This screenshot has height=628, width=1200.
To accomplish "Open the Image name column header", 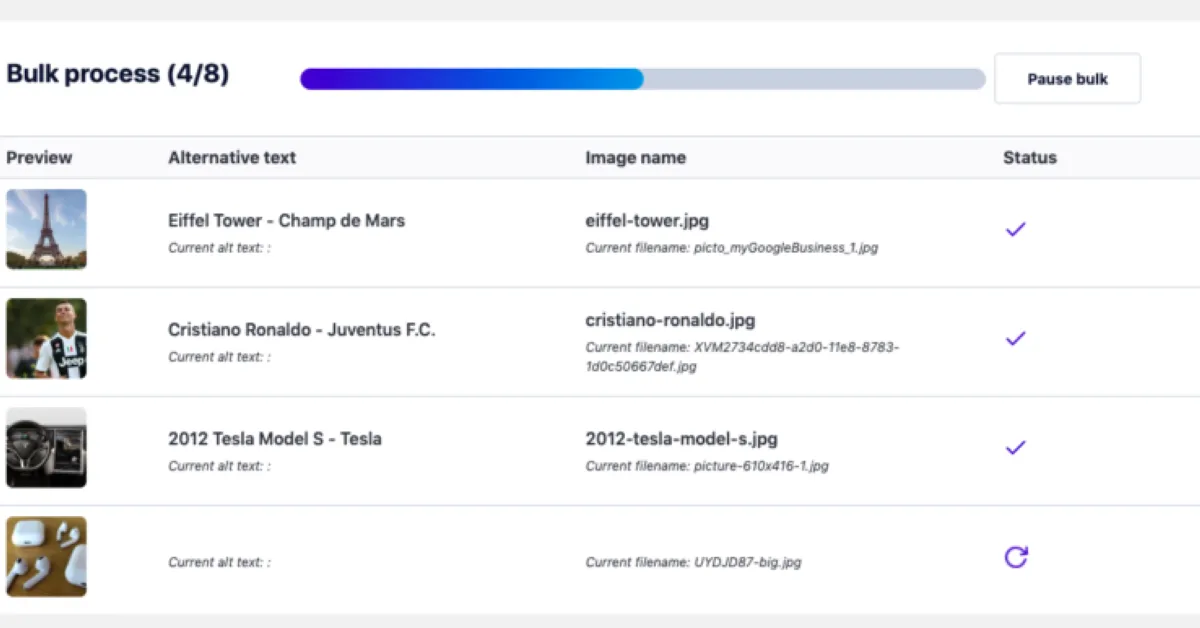I will pyautogui.click(x=635, y=157).
